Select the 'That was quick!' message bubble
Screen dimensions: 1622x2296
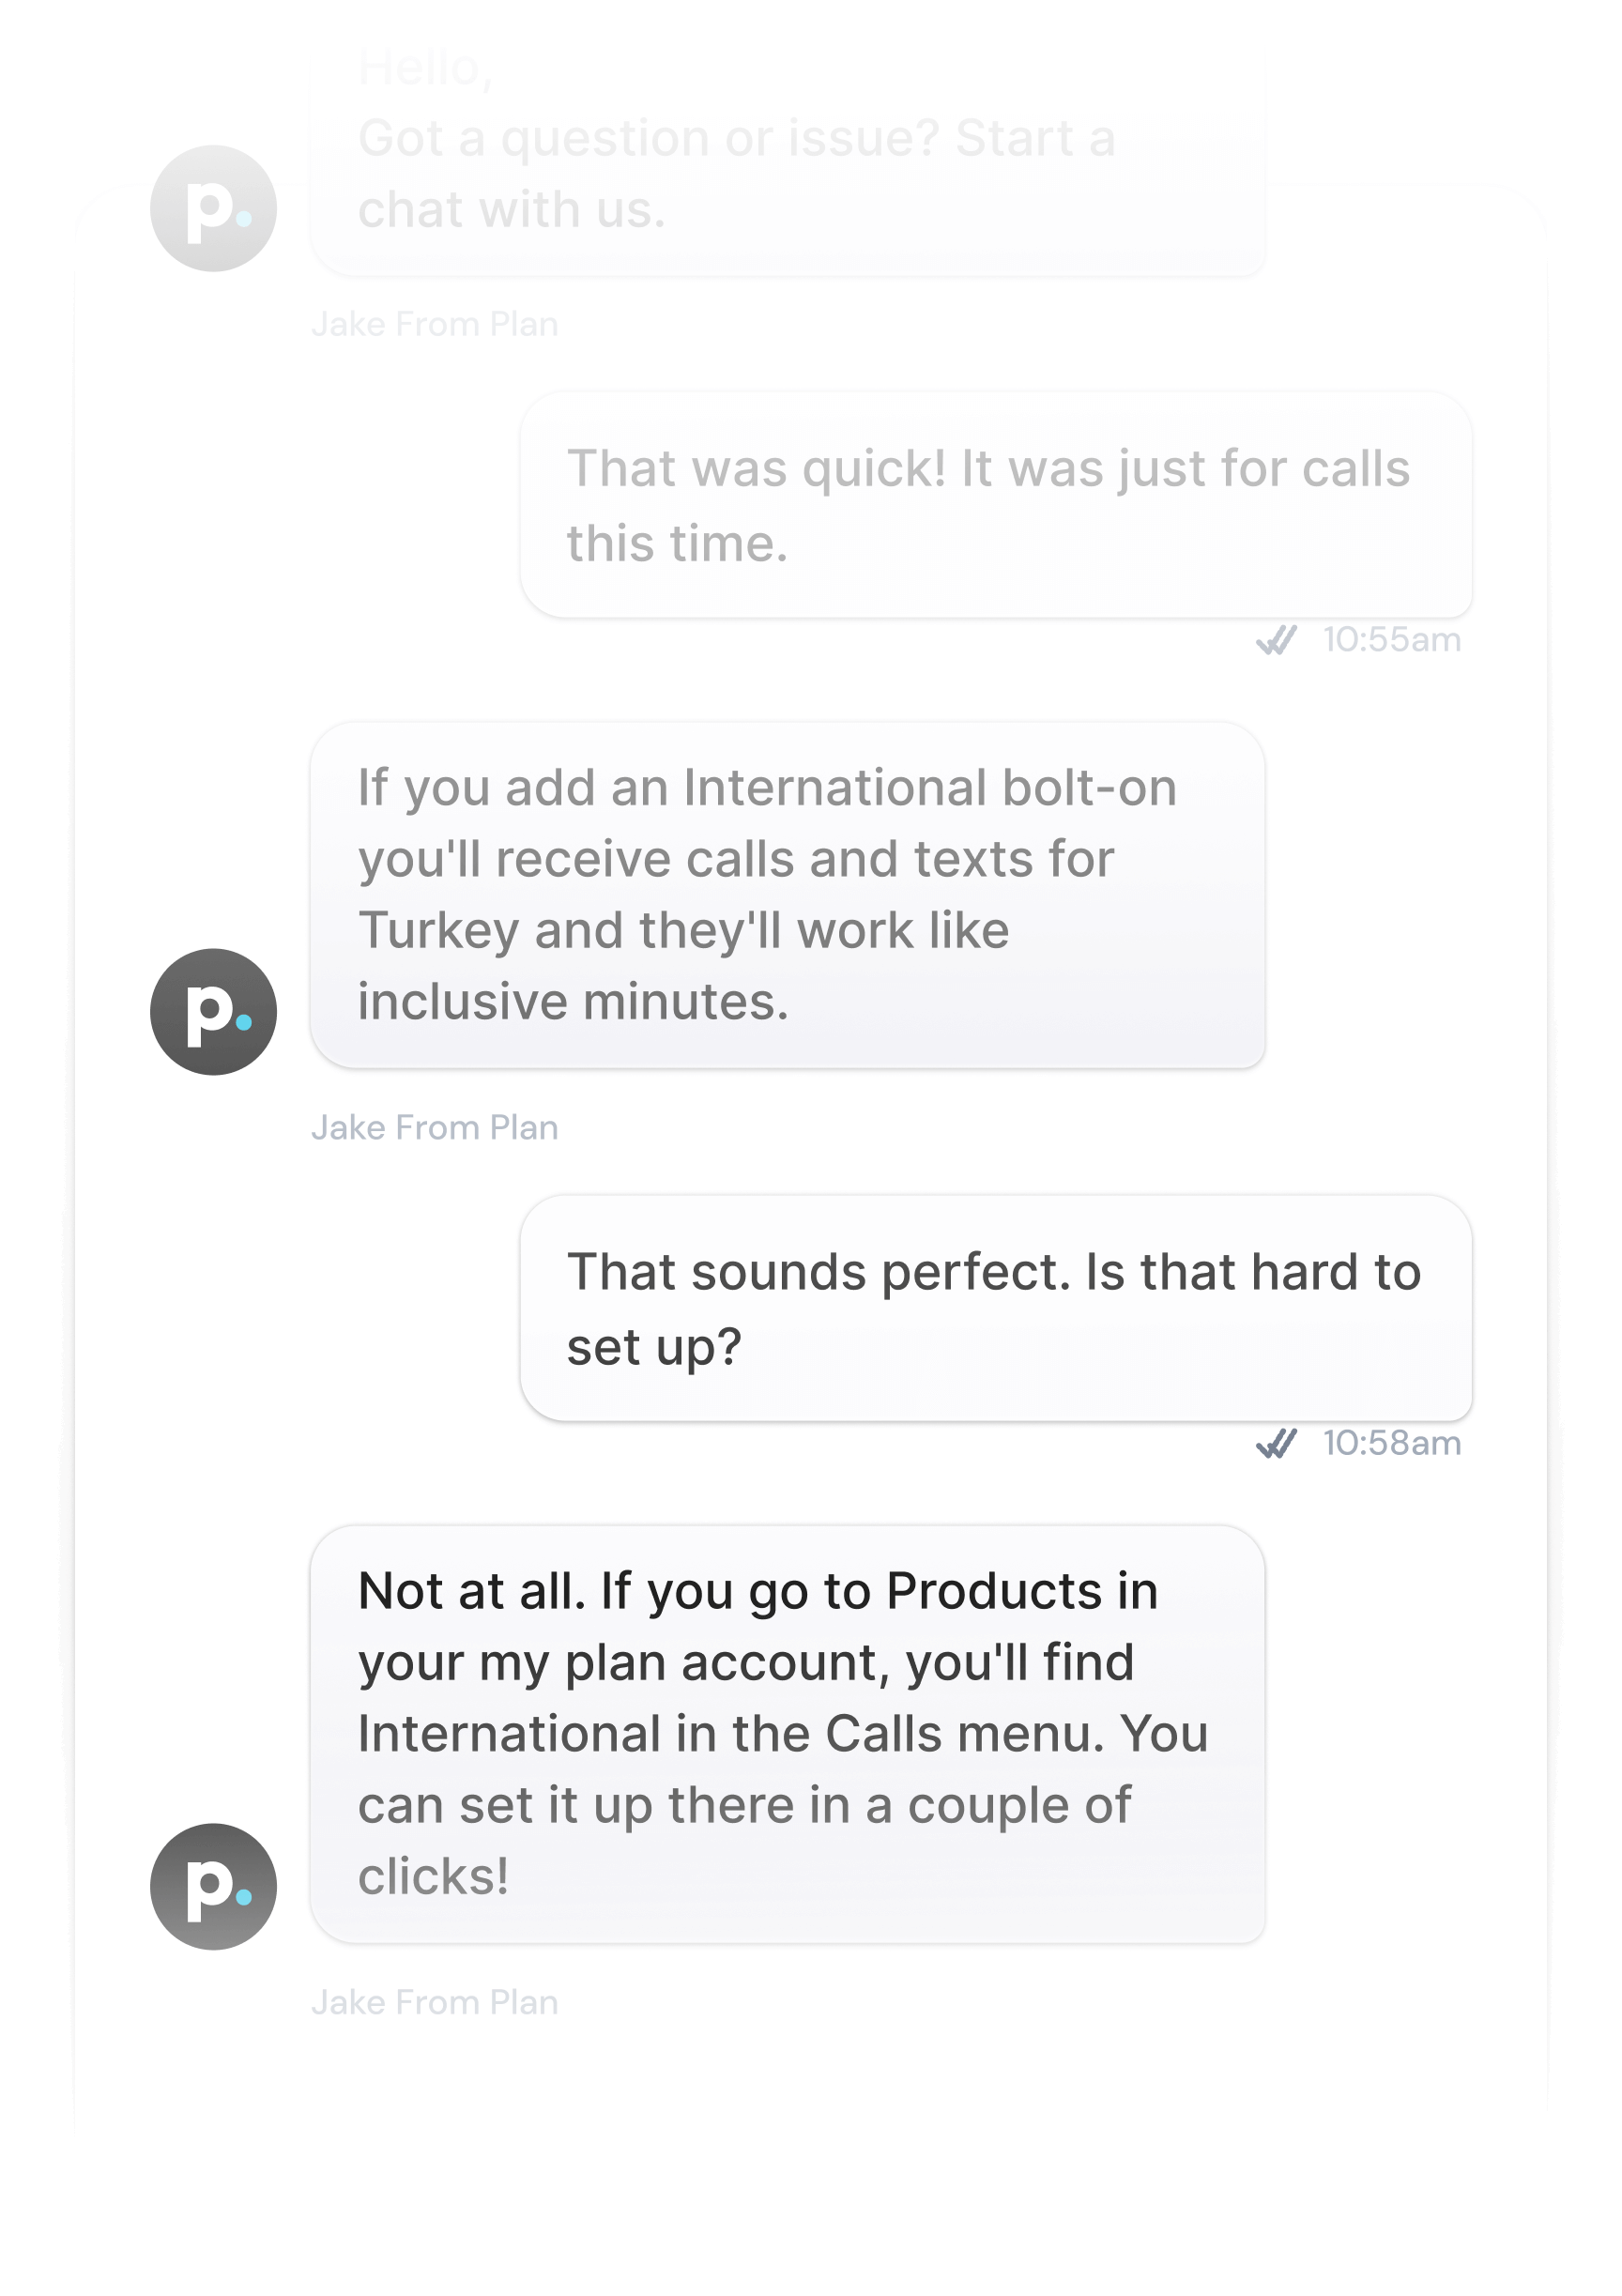(995, 506)
